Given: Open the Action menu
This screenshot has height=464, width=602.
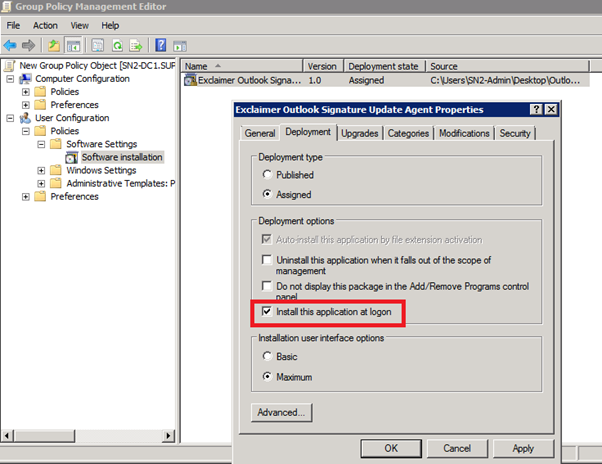Looking at the screenshot, I should click(45, 25).
